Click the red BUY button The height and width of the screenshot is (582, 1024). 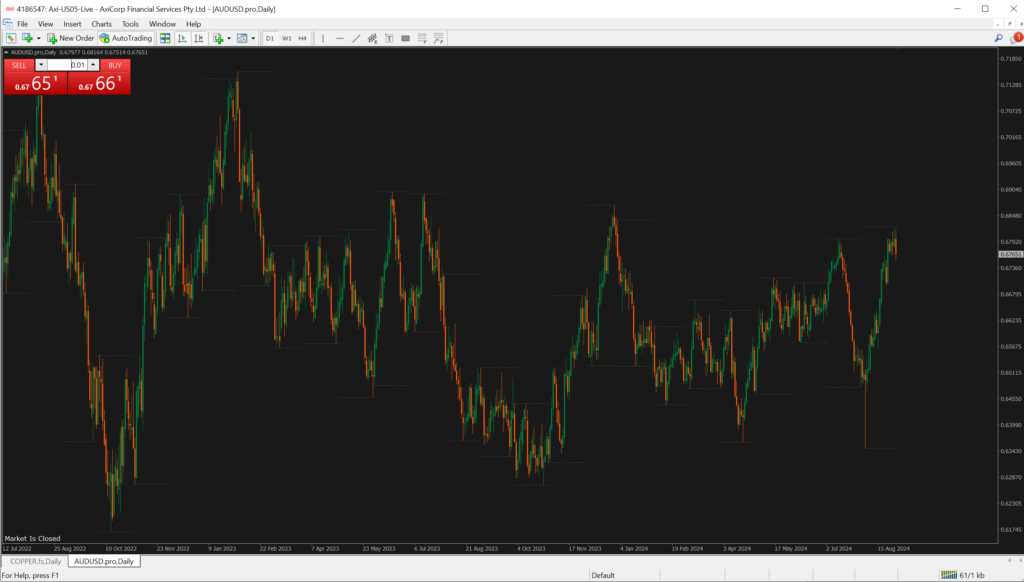115,65
